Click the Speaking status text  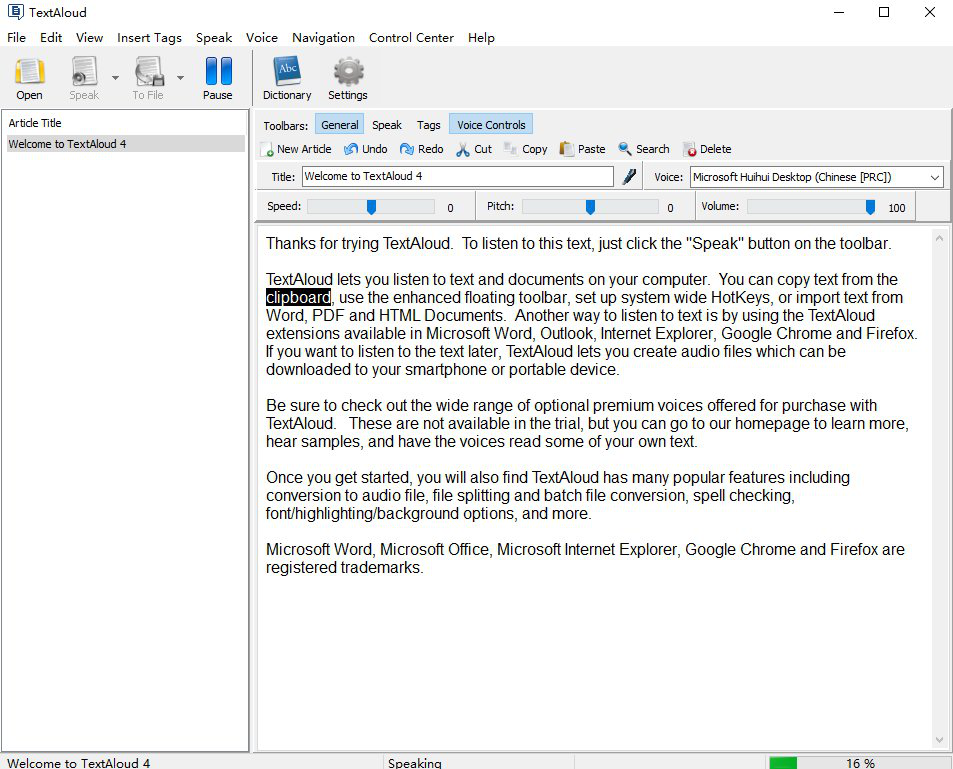415,763
